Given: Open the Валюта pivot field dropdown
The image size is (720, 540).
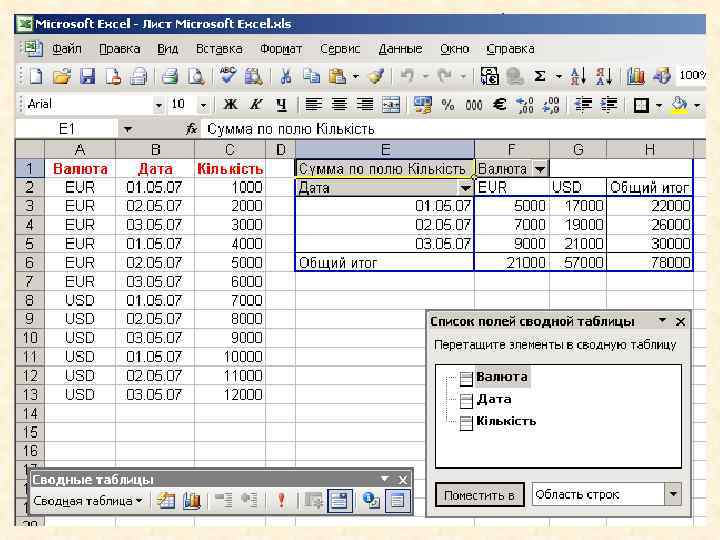Looking at the screenshot, I should point(540,169).
